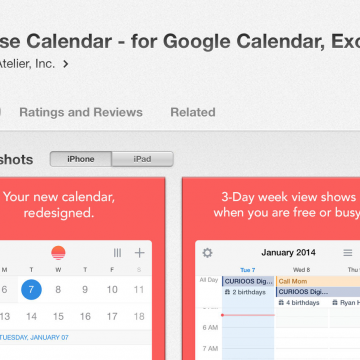Click the hamburger list icon beside January 2014
The image size is (360, 360).
coord(348,253)
